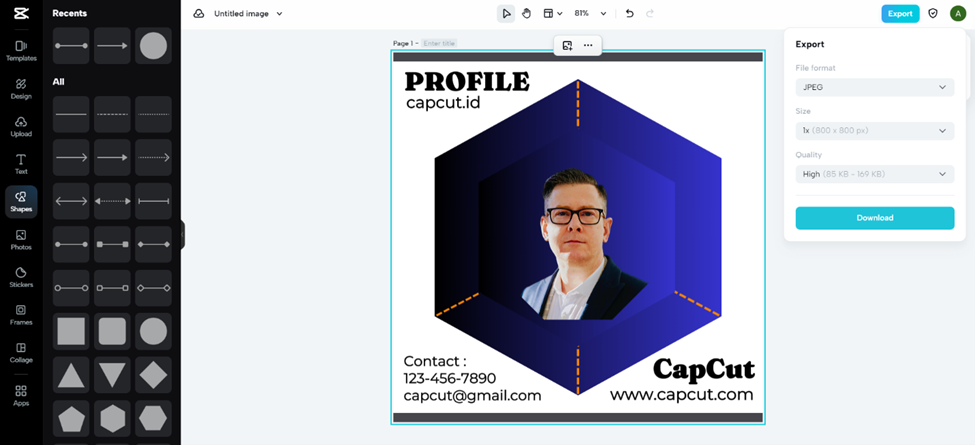Select the CapCut brand text on canvas

tap(704, 369)
